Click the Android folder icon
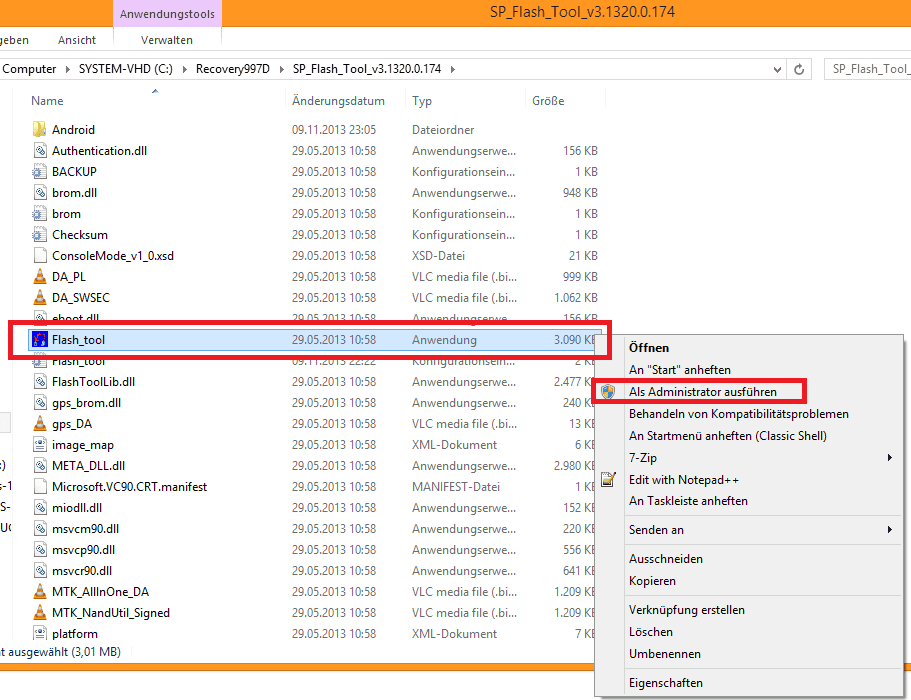Viewport: 911px width, 700px height. pyautogui.click(x=40, y=130)
